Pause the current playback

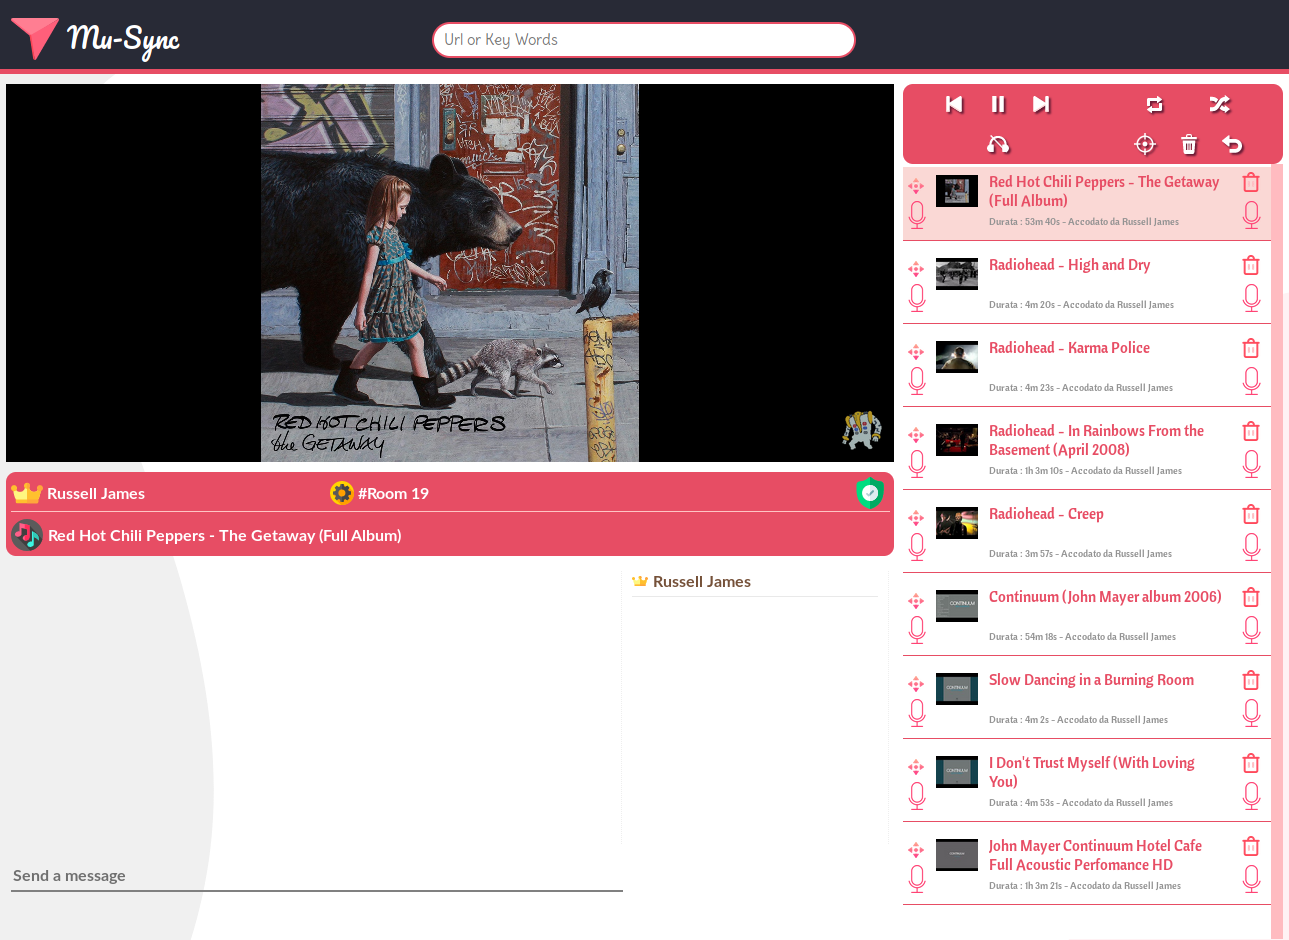(x=998, y=104)
